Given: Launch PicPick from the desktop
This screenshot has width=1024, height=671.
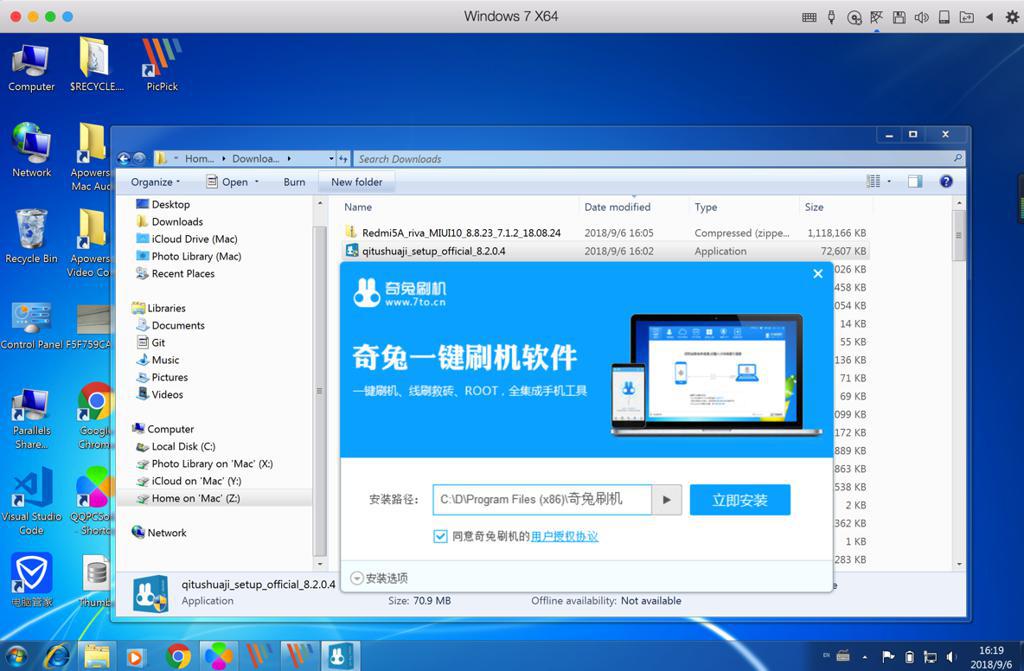Looking at the screenshot, I should [x=161, y=65].
